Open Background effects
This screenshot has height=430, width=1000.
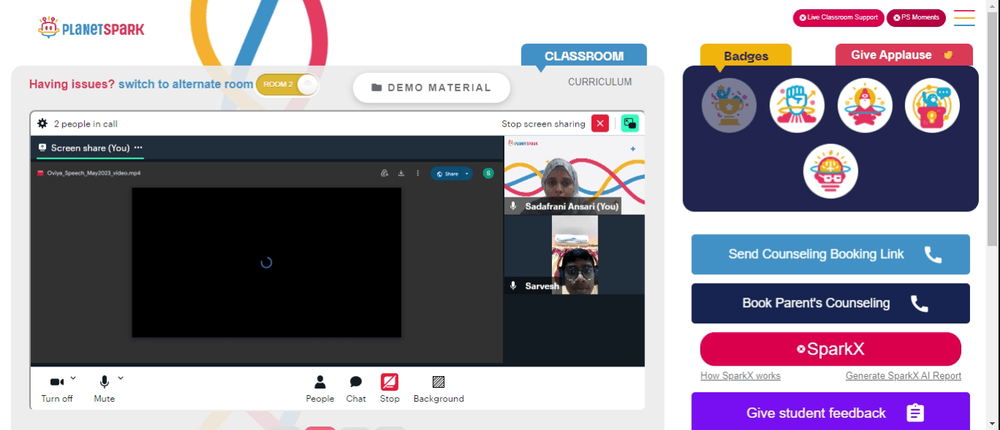point(439,389)
